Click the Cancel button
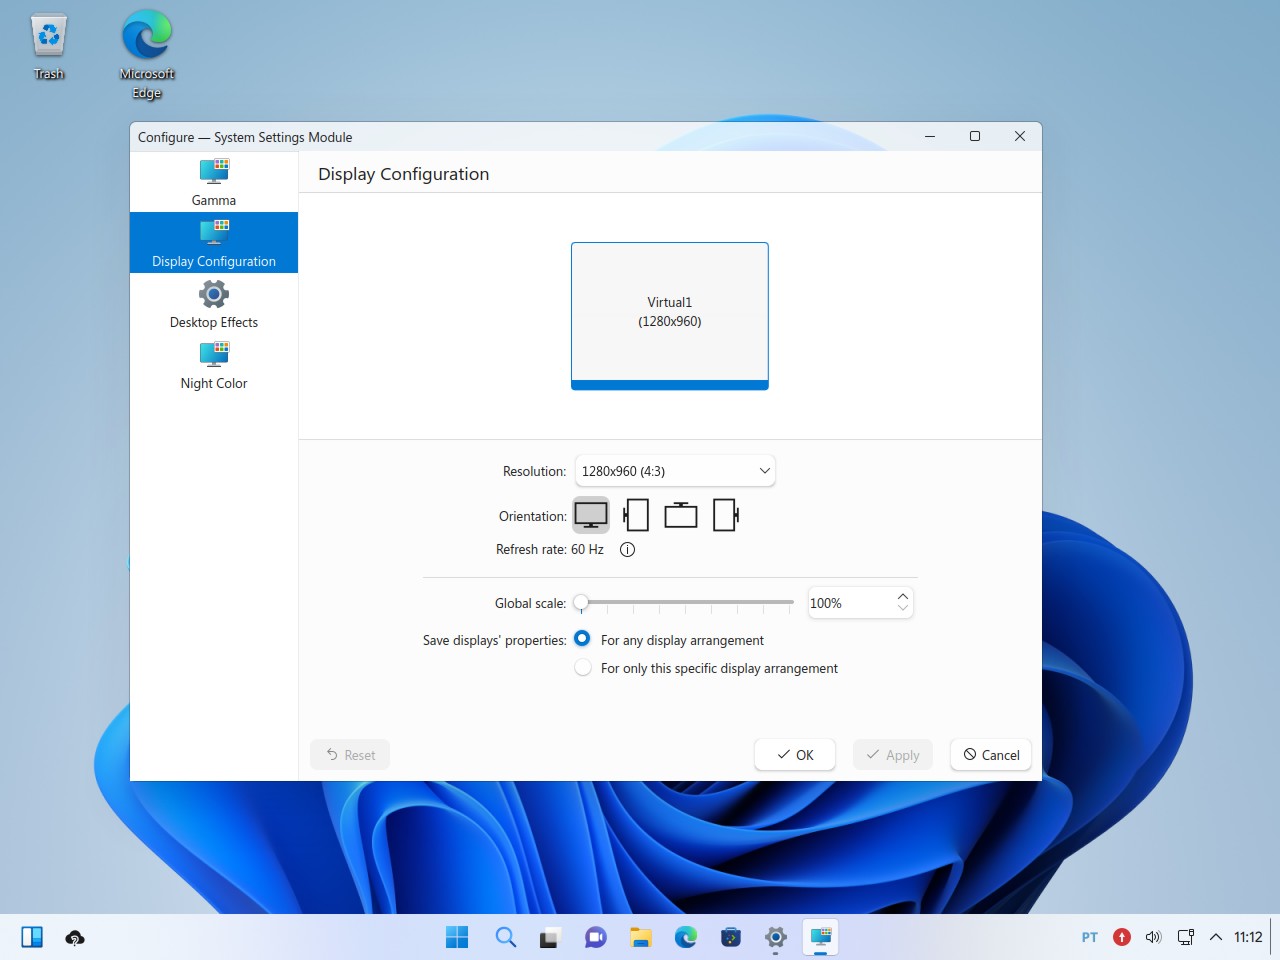Image resolution: width=1280 pixels, height=960 pixels. (x=991, y=755)
